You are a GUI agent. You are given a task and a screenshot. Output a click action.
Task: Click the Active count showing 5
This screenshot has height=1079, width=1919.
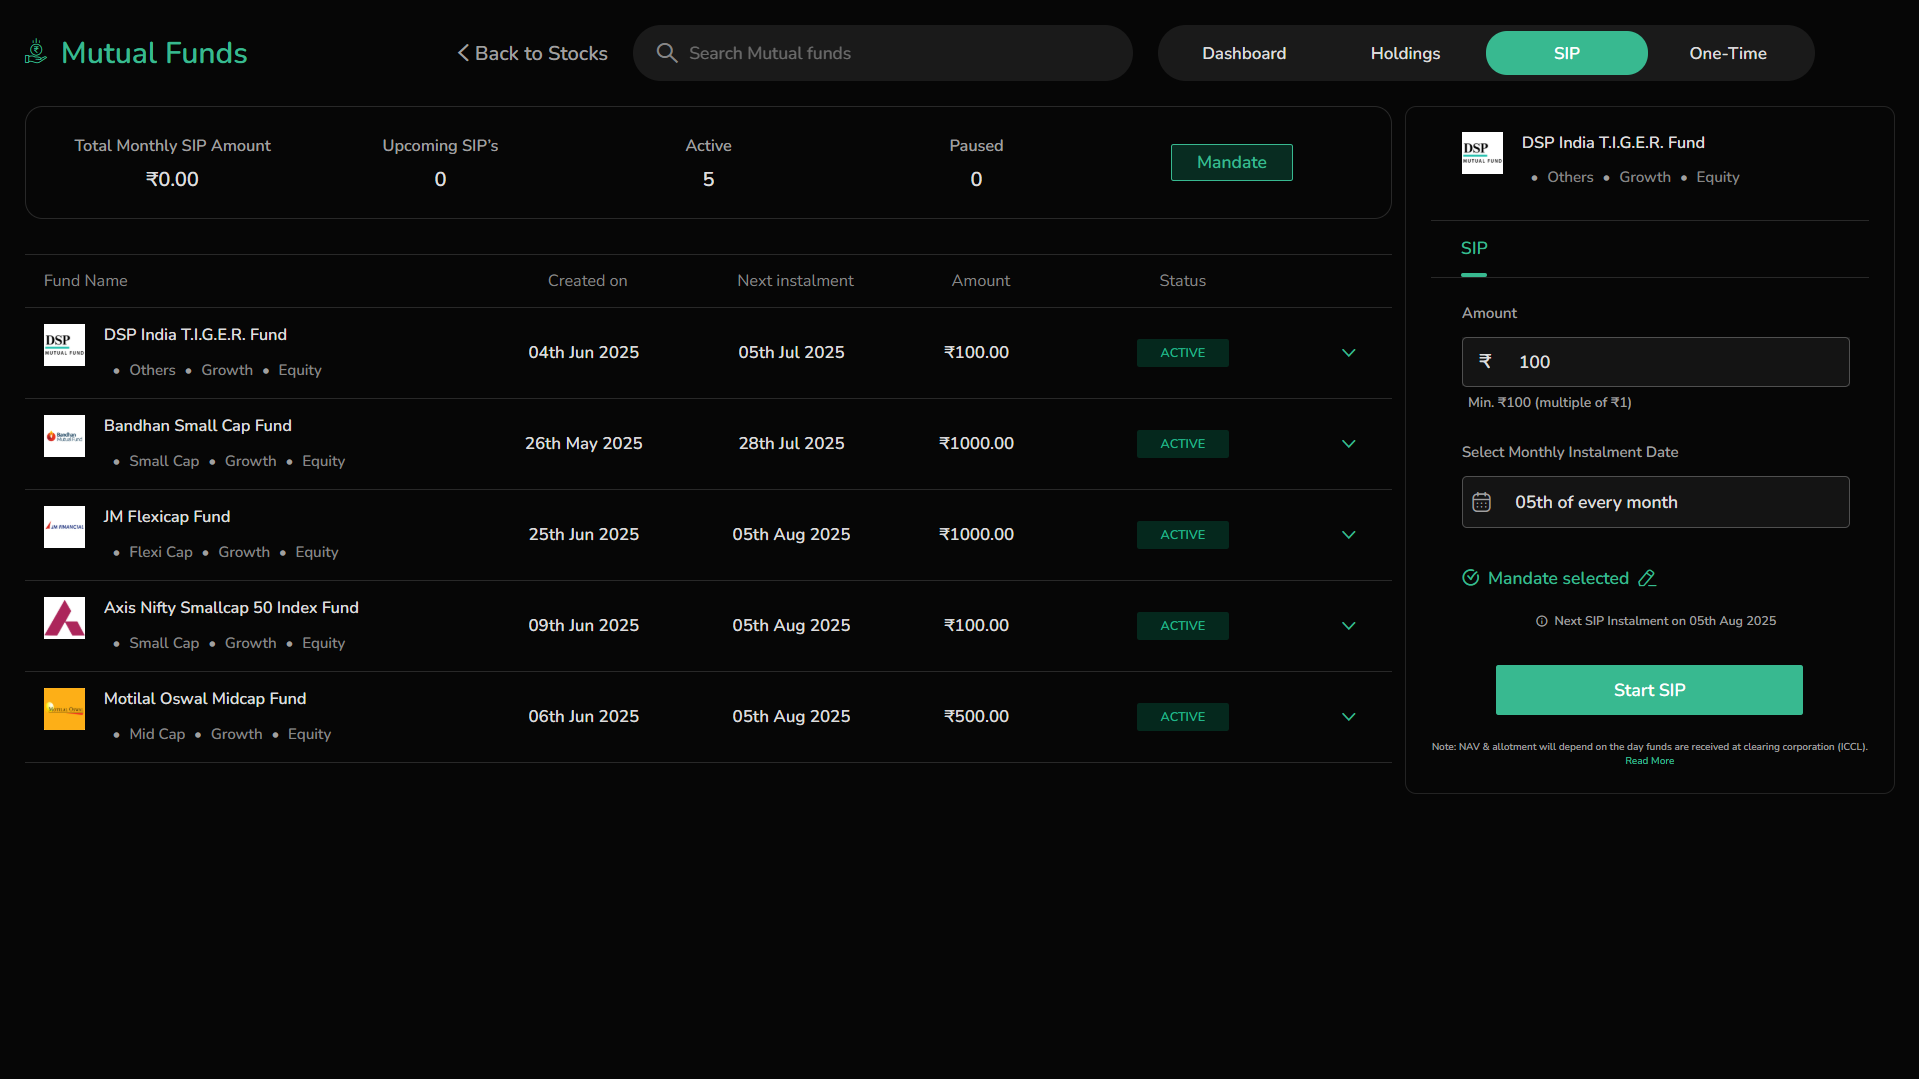(708, 179)
